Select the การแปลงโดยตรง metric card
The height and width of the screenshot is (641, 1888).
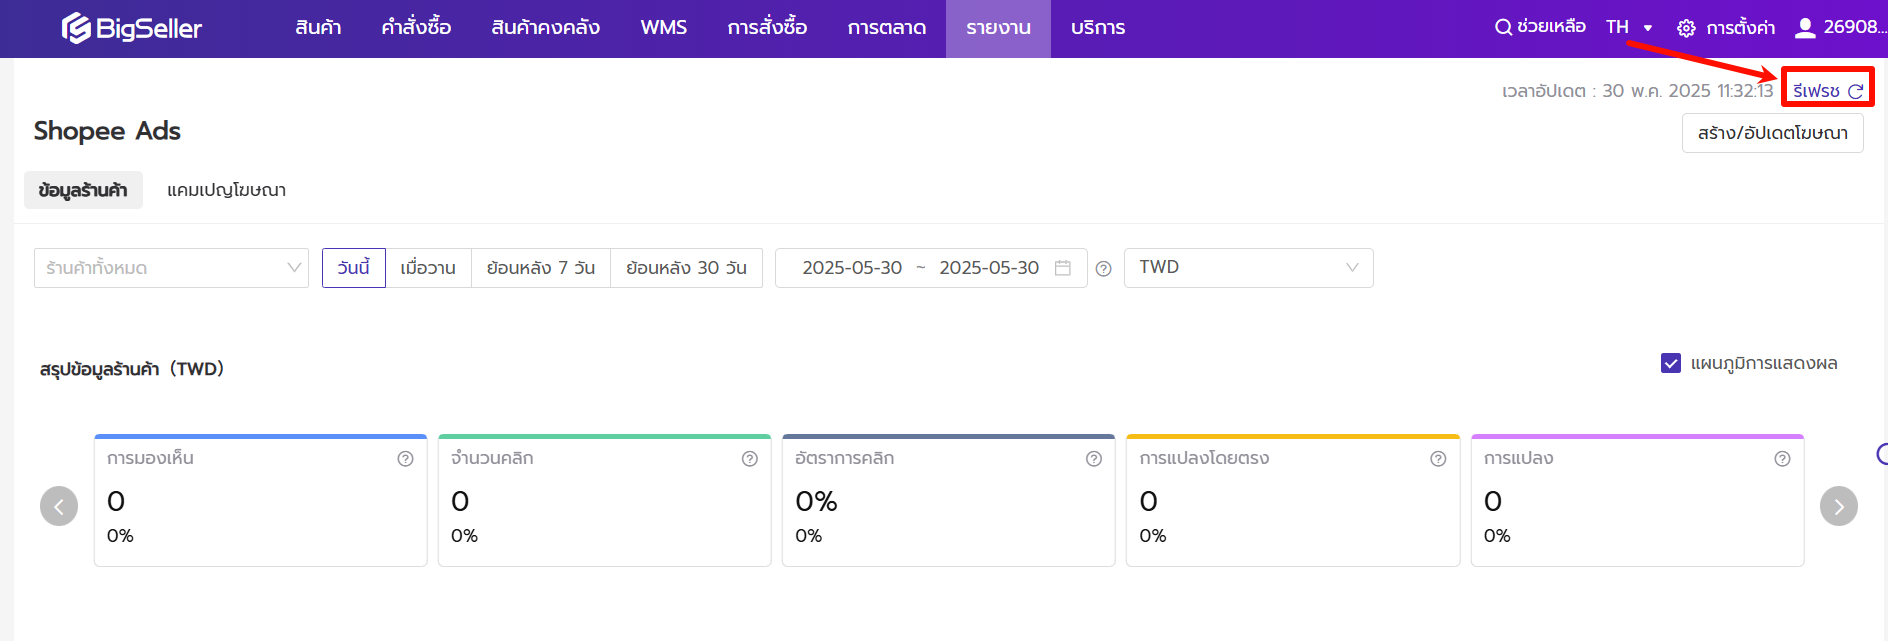1293,500
